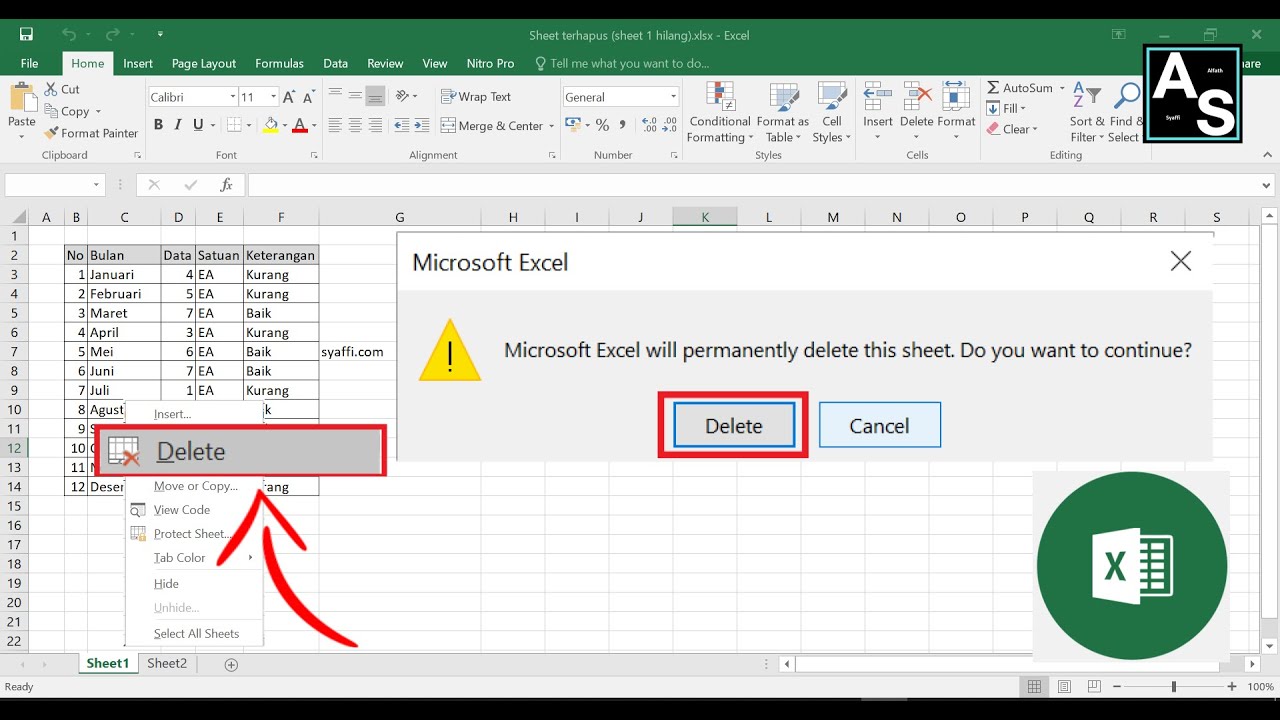Screen dimensions: 1280x720
Task: Open the File tab
Action: pyautogui.click(x=29, y=63)
